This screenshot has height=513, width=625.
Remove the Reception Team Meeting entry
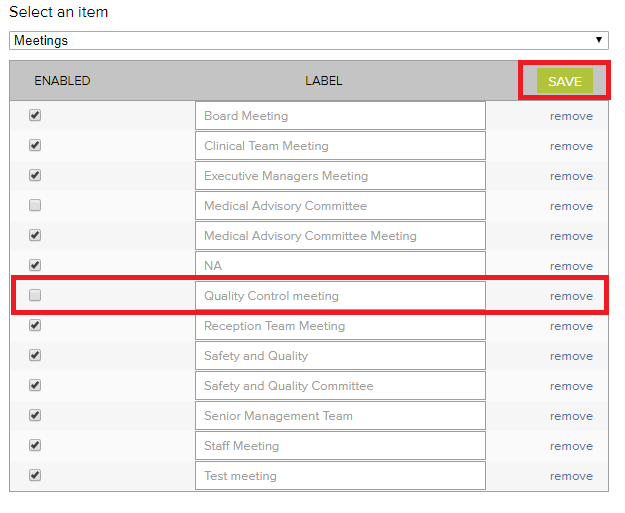[x=571, y=326]
